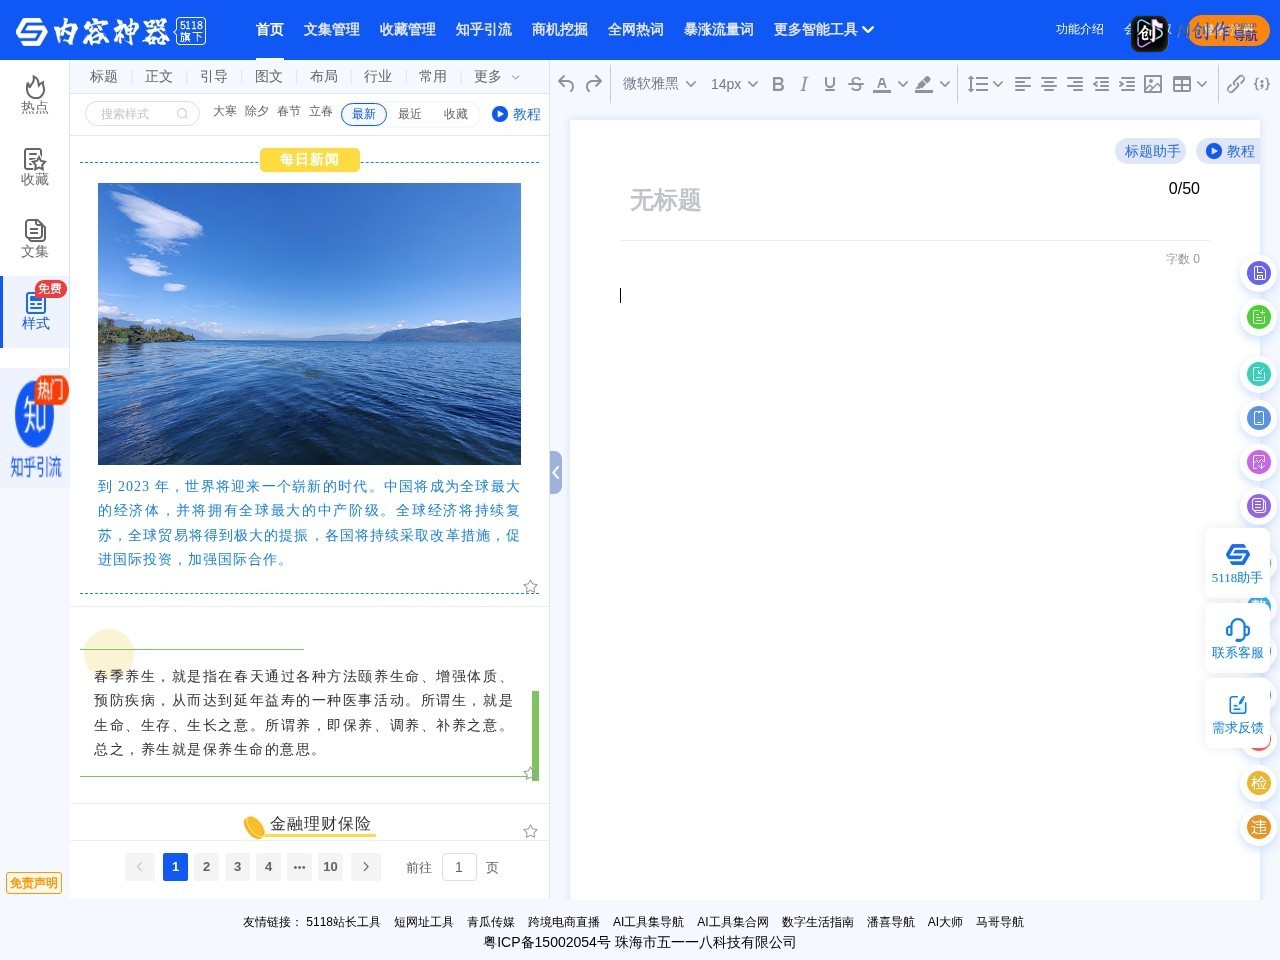Decrease the indent

click(x=1101, y=84)
